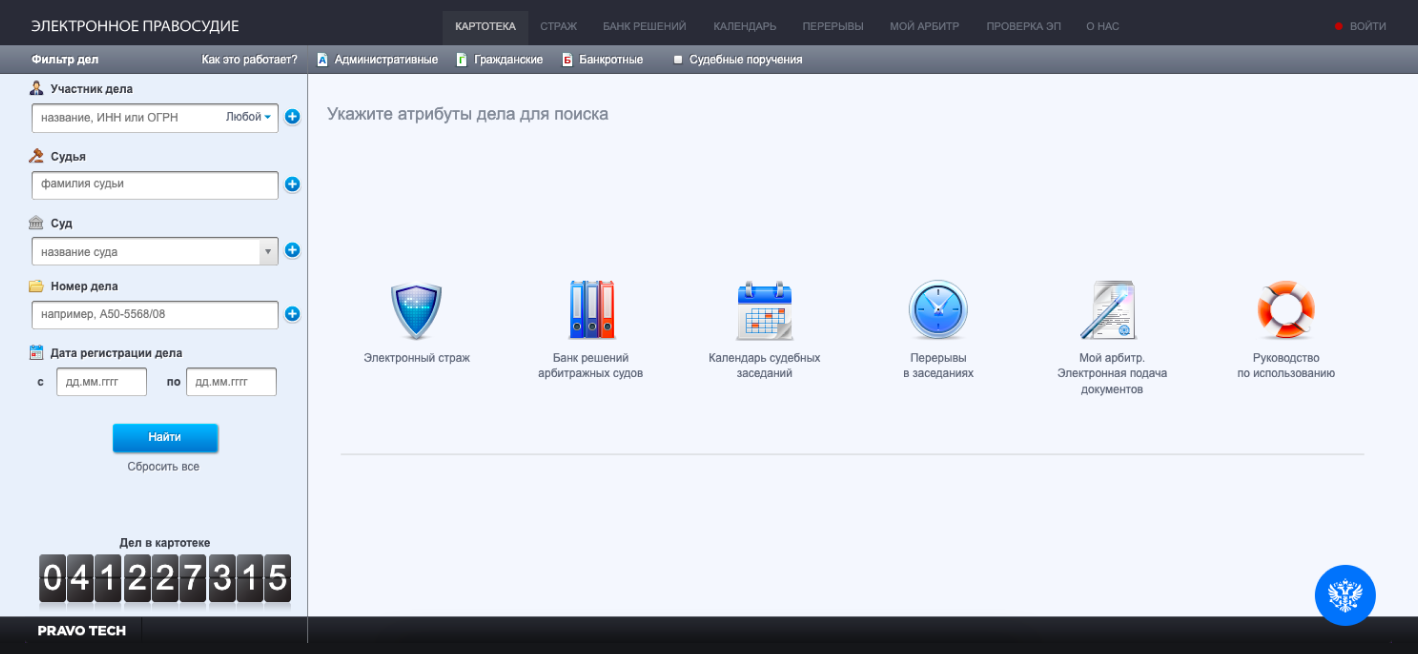Viewport: 1418px width, 654px height.
Task: Open the court name dropdown arrow
Action: click(268, 252)
